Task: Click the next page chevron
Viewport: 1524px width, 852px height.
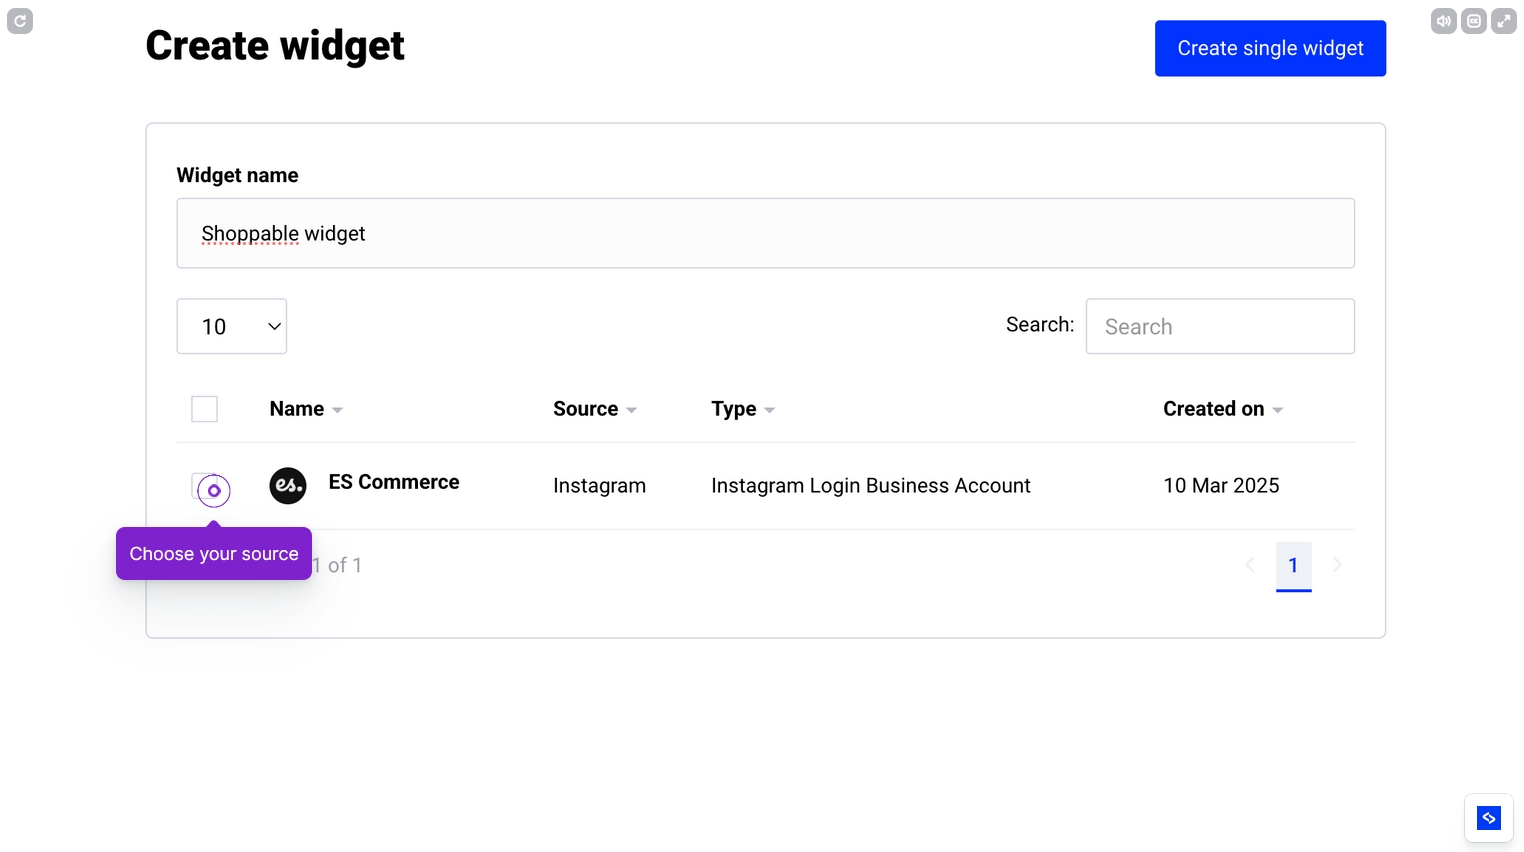Action: [1338, 565]
